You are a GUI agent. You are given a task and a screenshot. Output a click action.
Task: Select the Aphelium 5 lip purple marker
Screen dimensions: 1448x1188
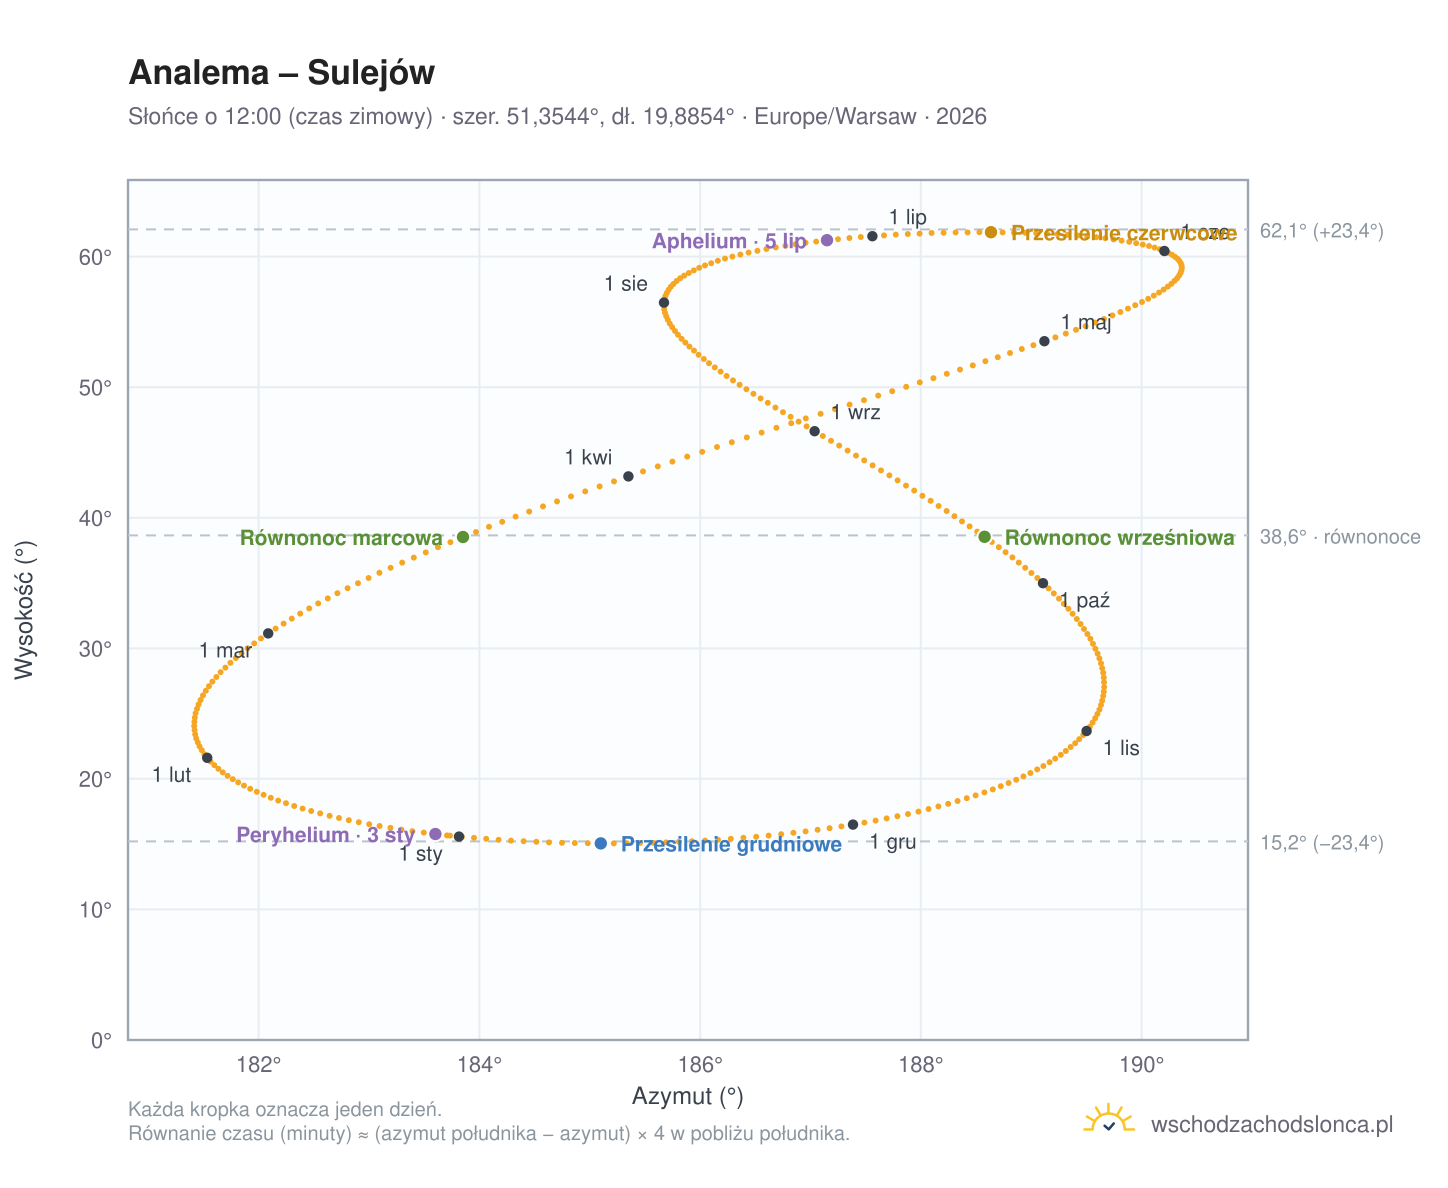pyautogui.click(x=827, y=240)
